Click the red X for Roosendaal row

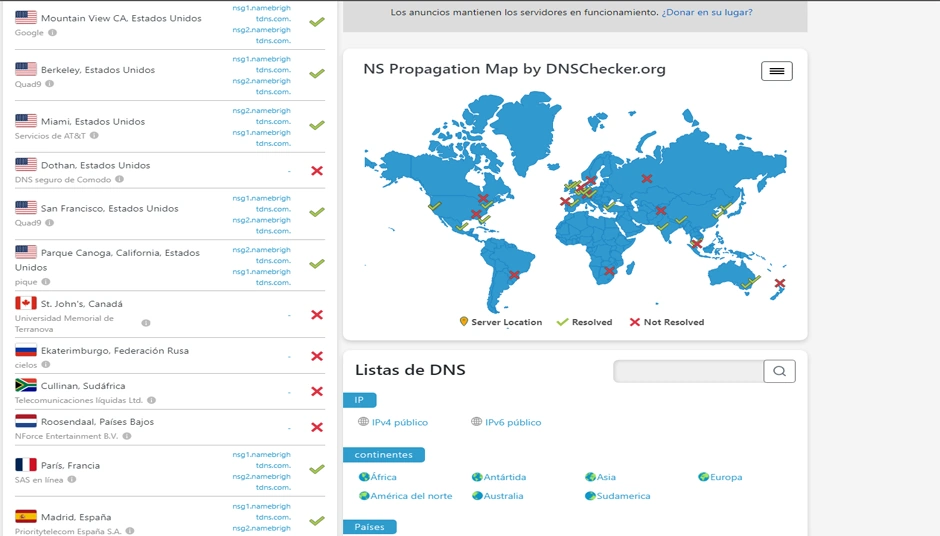pos(317,427)
